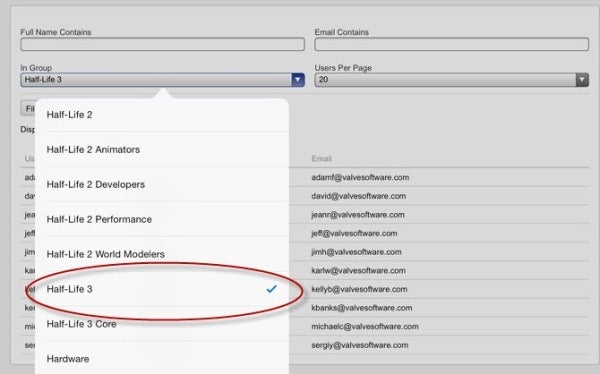Select Half-Life 2 Animators group
The width and height of the screenshot is (600, 374).
[x=162, y=149]
